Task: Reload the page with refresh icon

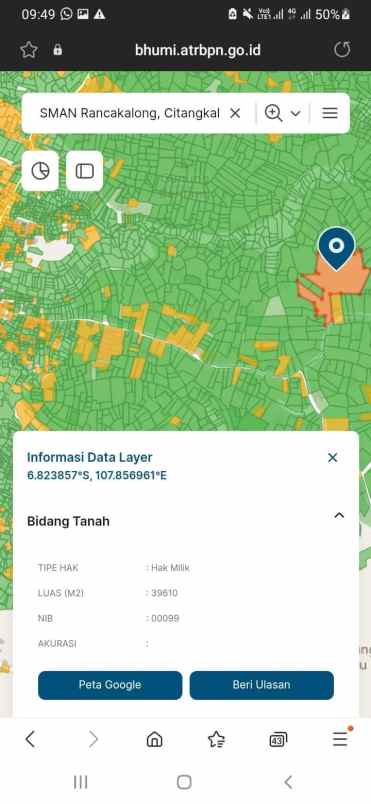Action: coord(342,50)
